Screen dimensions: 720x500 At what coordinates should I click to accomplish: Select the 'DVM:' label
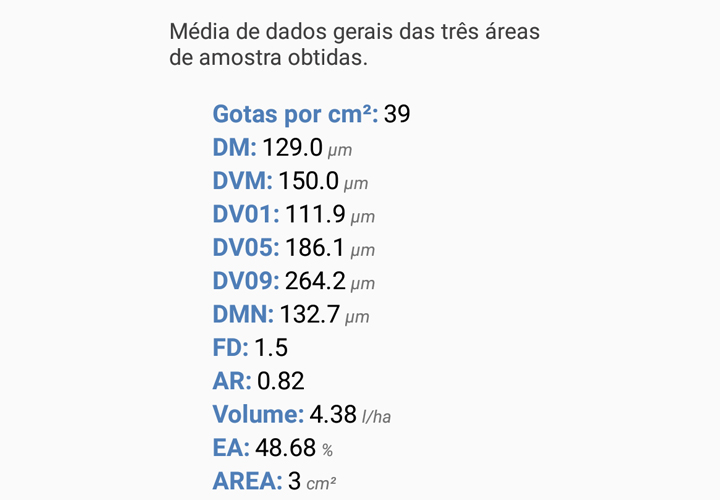pyautogui.click(x=242, y=181)
